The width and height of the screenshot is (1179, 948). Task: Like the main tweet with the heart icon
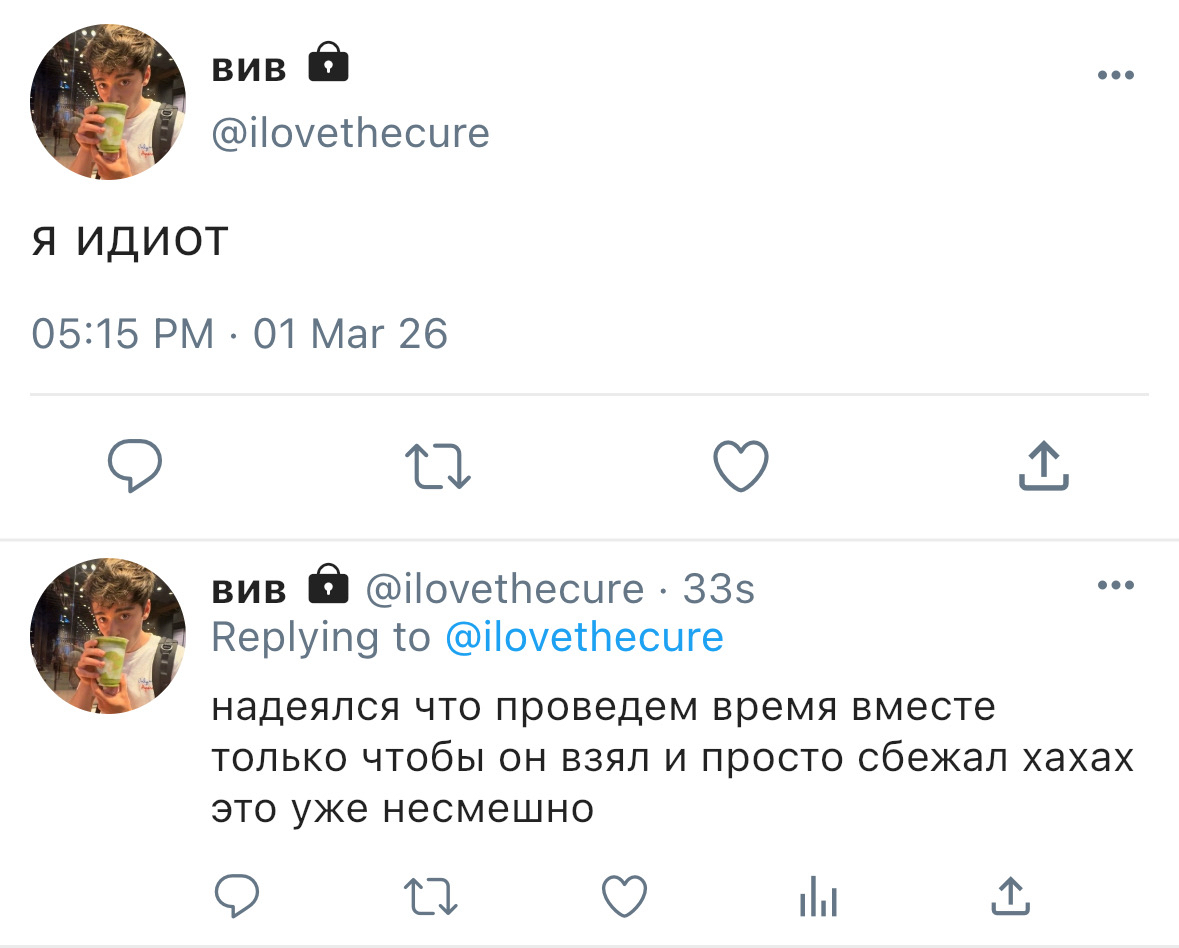741,466
